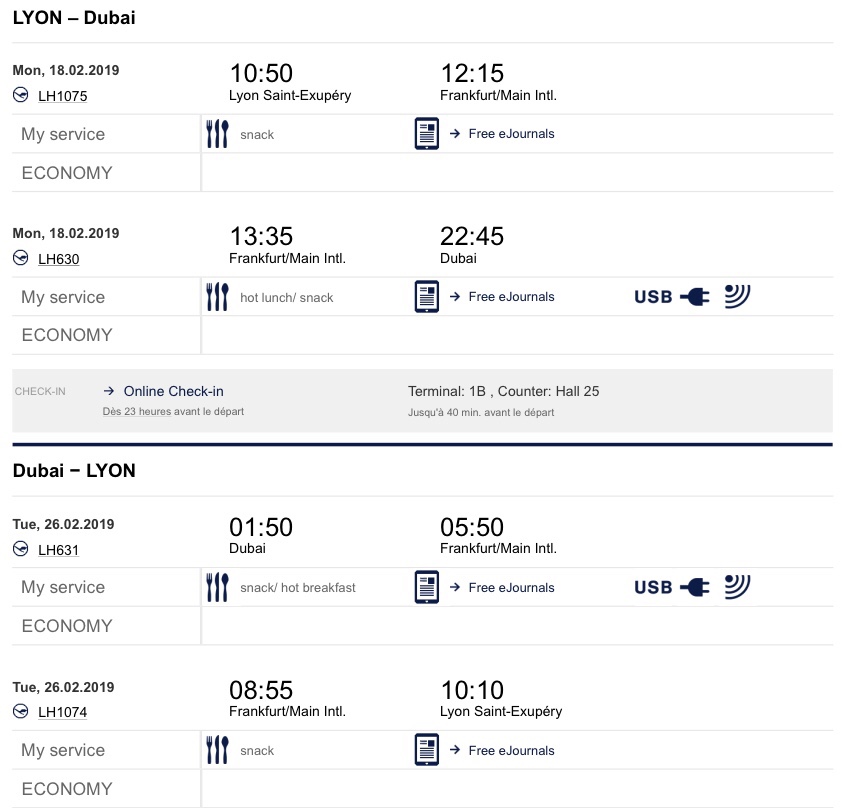Screen dimensions: 852x808
Task: Open Free eJournals link for LH630
Action: pyautogui.click(x=511, y=297)
